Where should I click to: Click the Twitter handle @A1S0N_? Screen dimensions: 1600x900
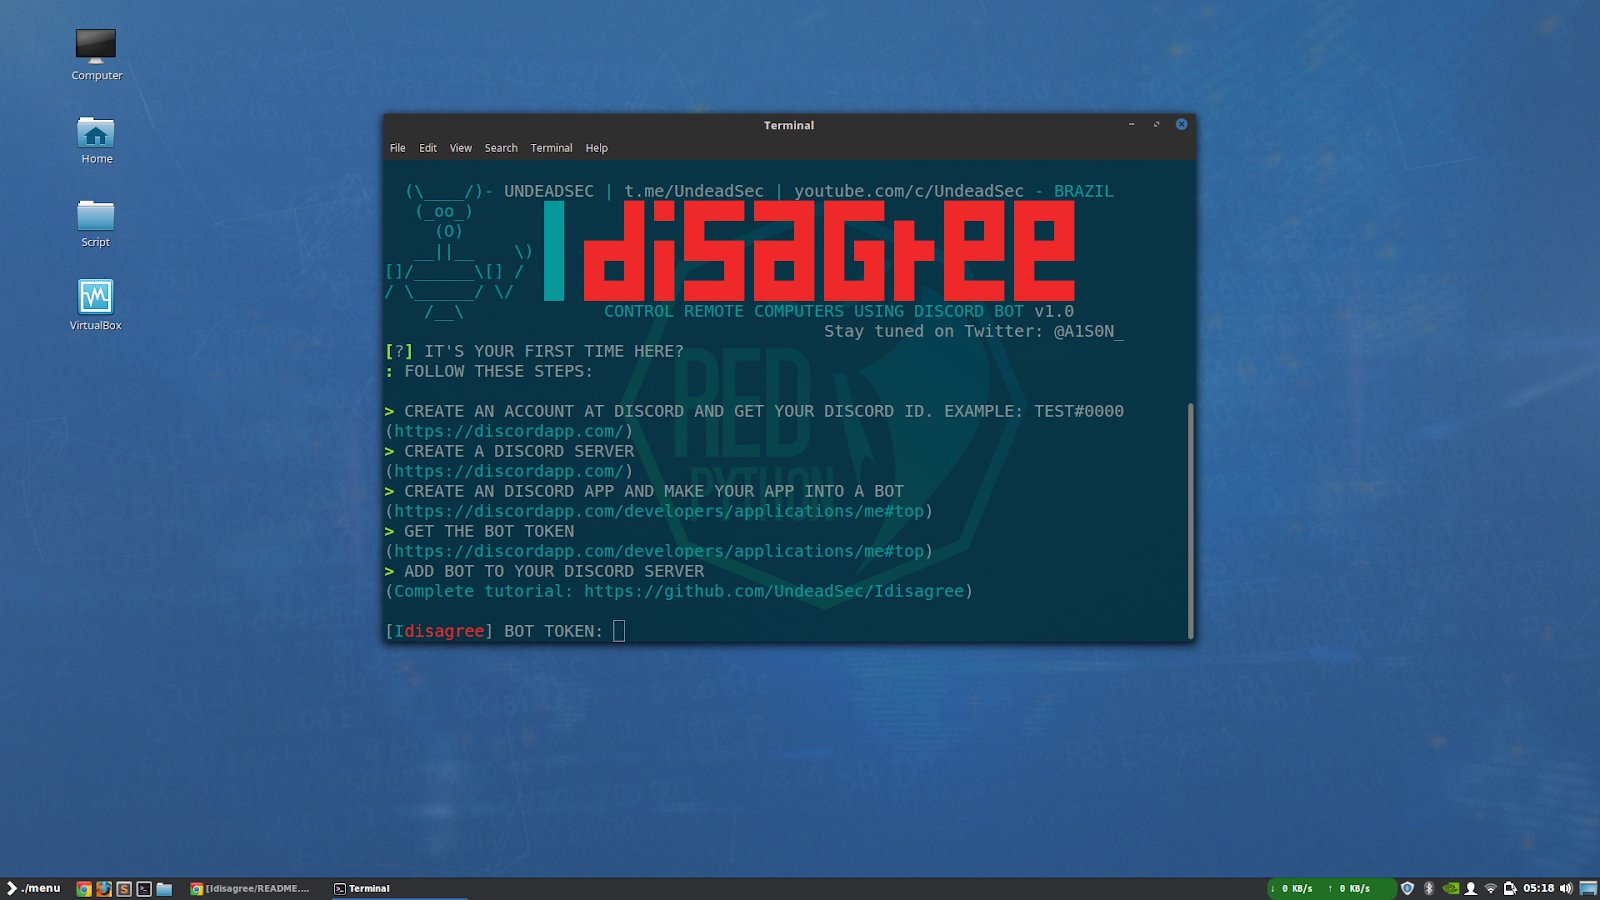tap(1089, 331)
